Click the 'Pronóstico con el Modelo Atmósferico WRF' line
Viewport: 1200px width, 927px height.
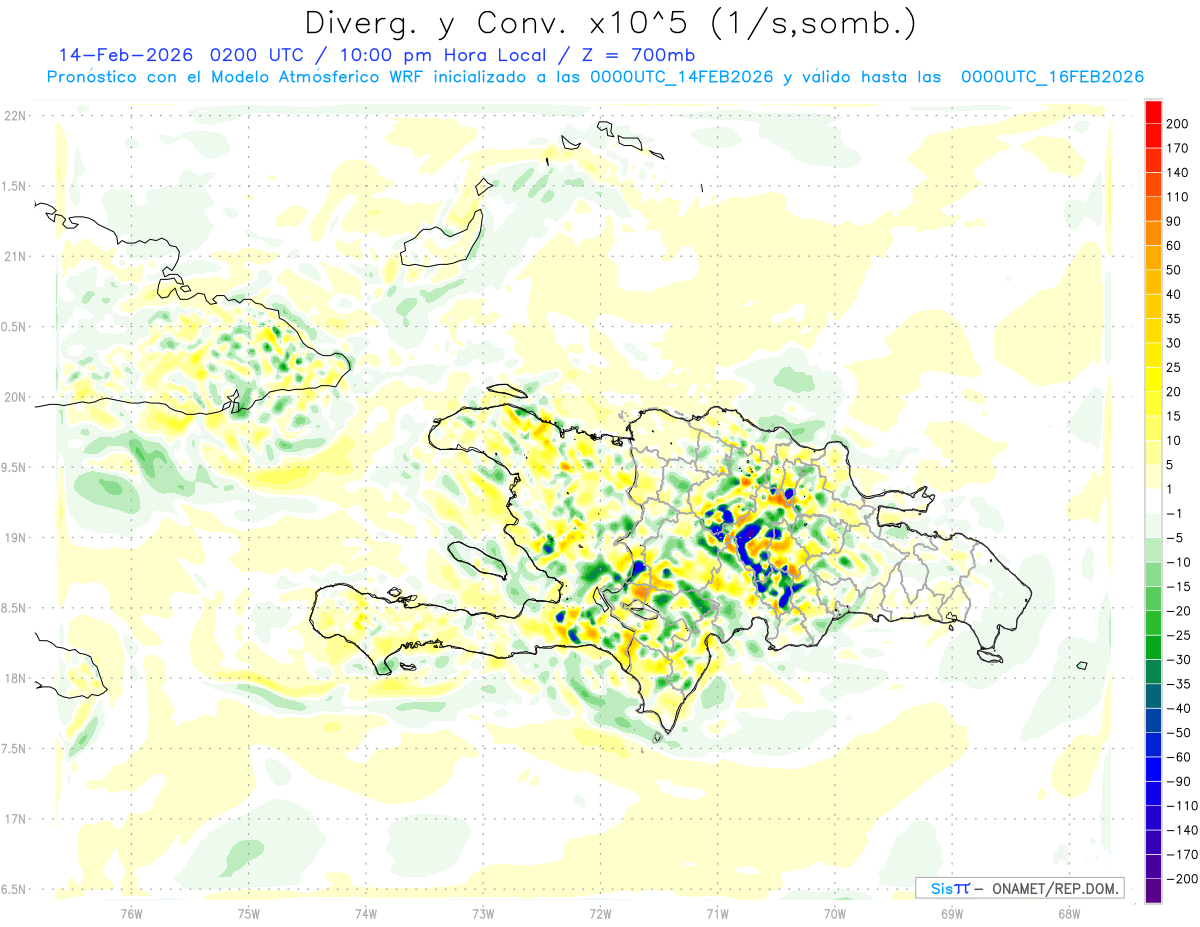pos(237,77)
